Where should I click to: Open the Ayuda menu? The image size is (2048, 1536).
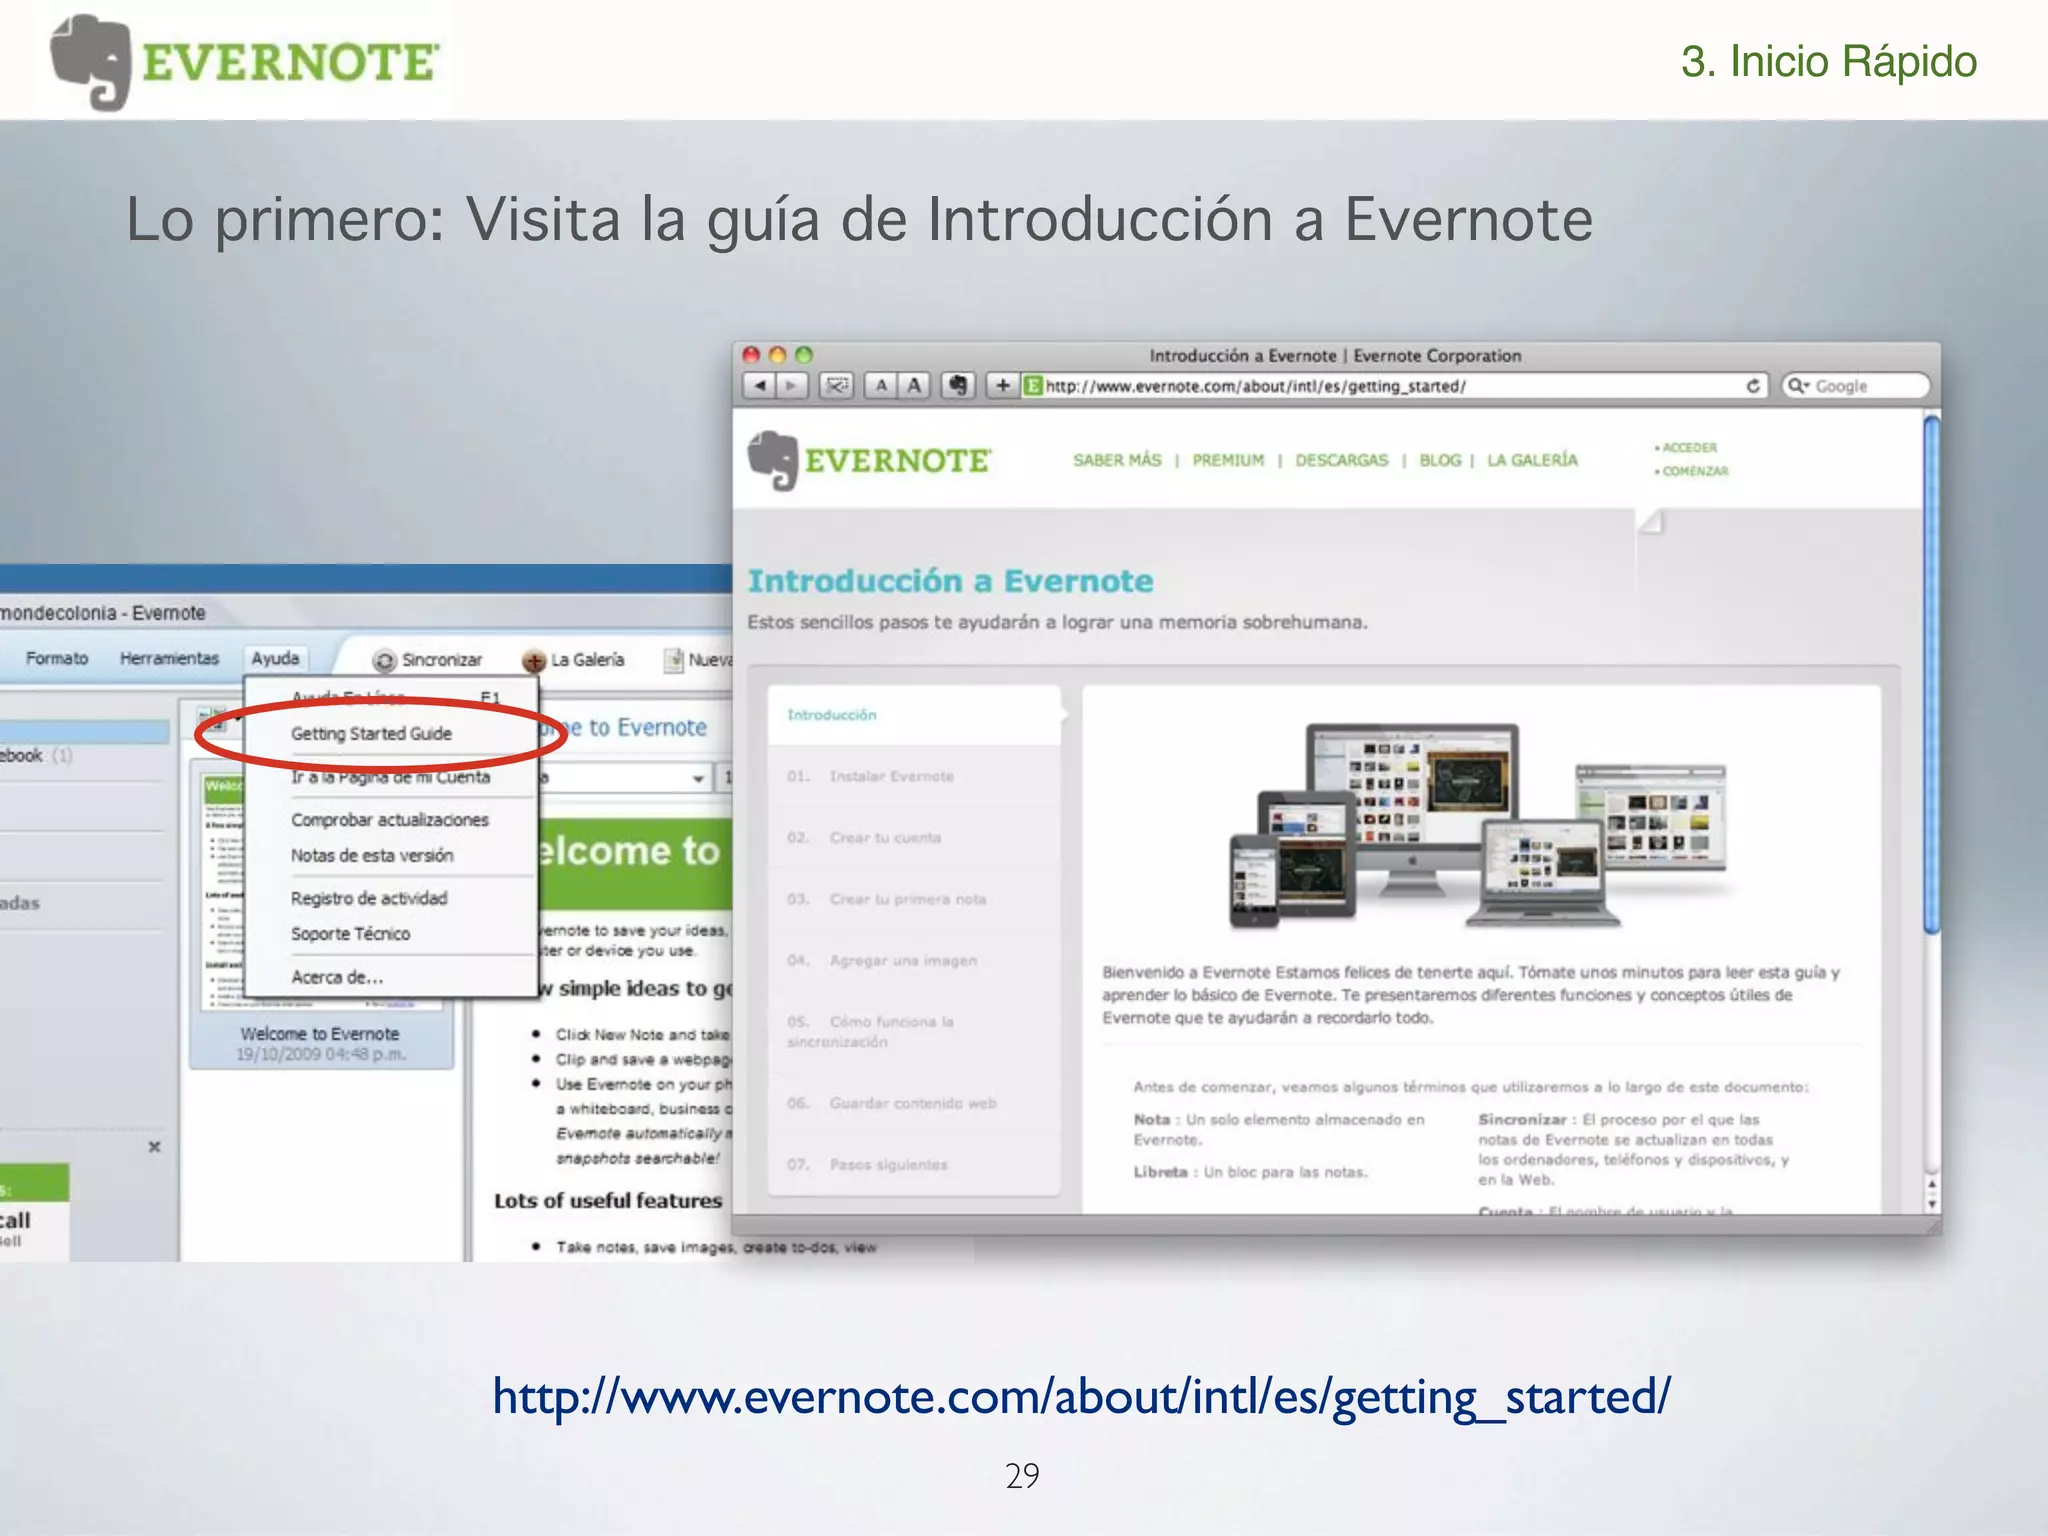pos(275,658)
